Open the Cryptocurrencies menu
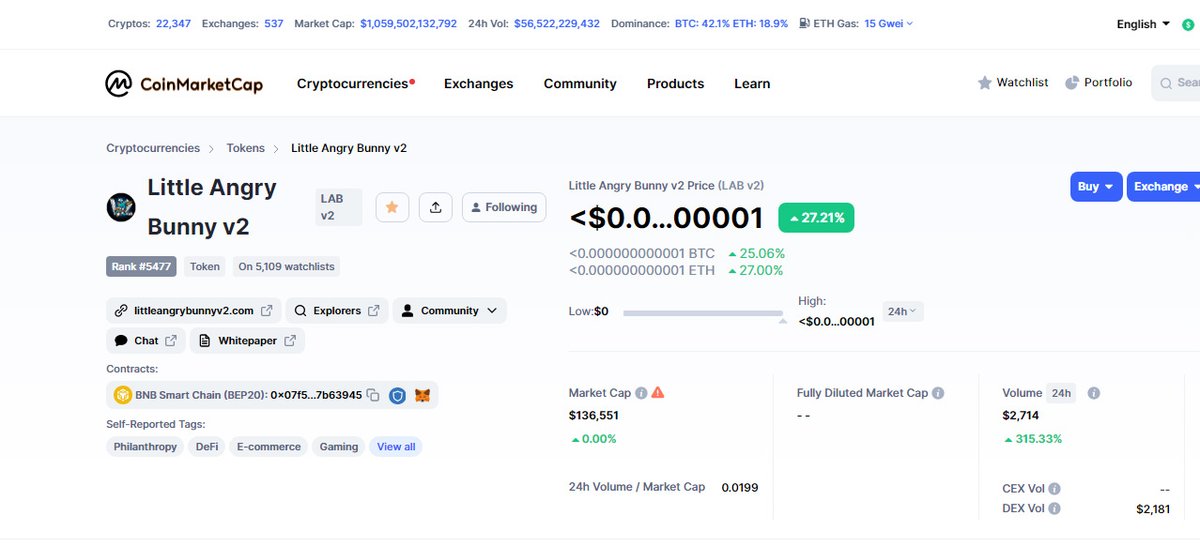Image resolution: width=1200 pixels, height=546 pixels. pos(355,84)
